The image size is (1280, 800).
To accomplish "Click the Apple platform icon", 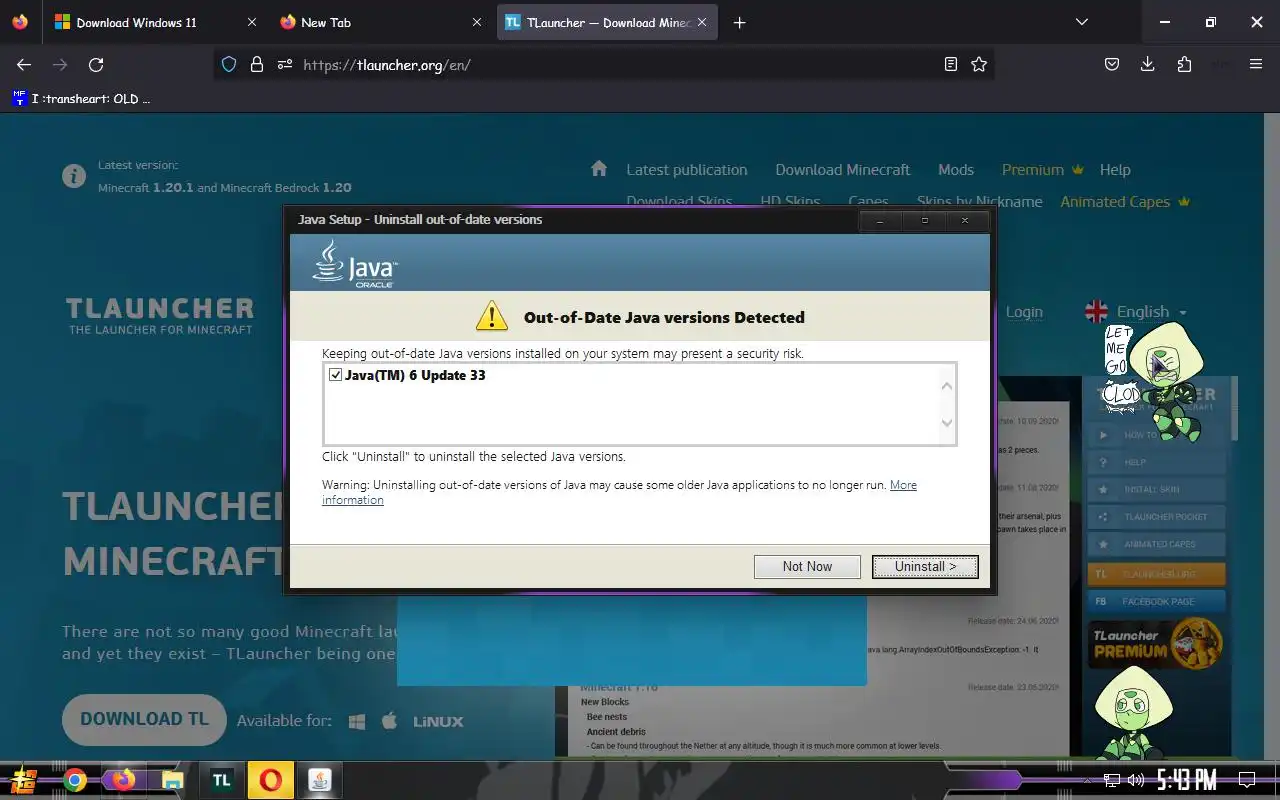I will pos(390,721).
